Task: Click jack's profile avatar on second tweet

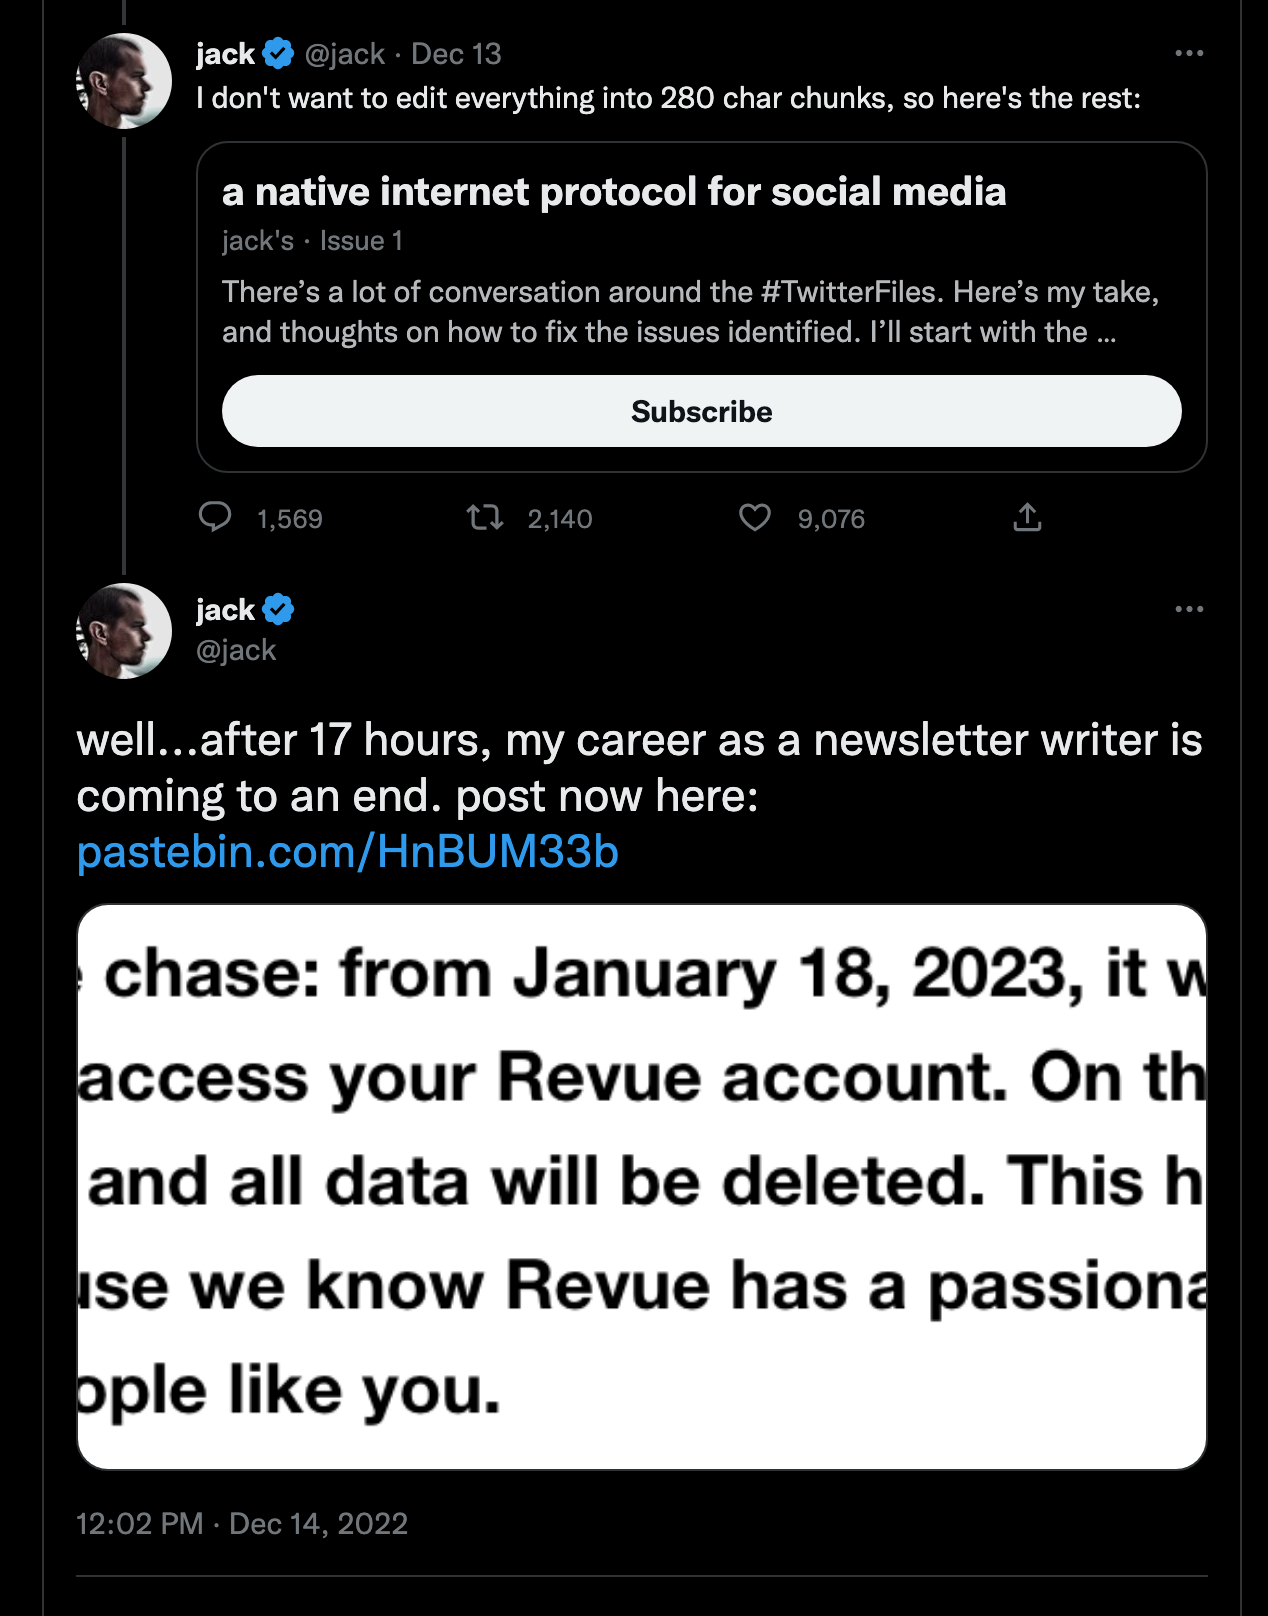Action: (124, 631)
